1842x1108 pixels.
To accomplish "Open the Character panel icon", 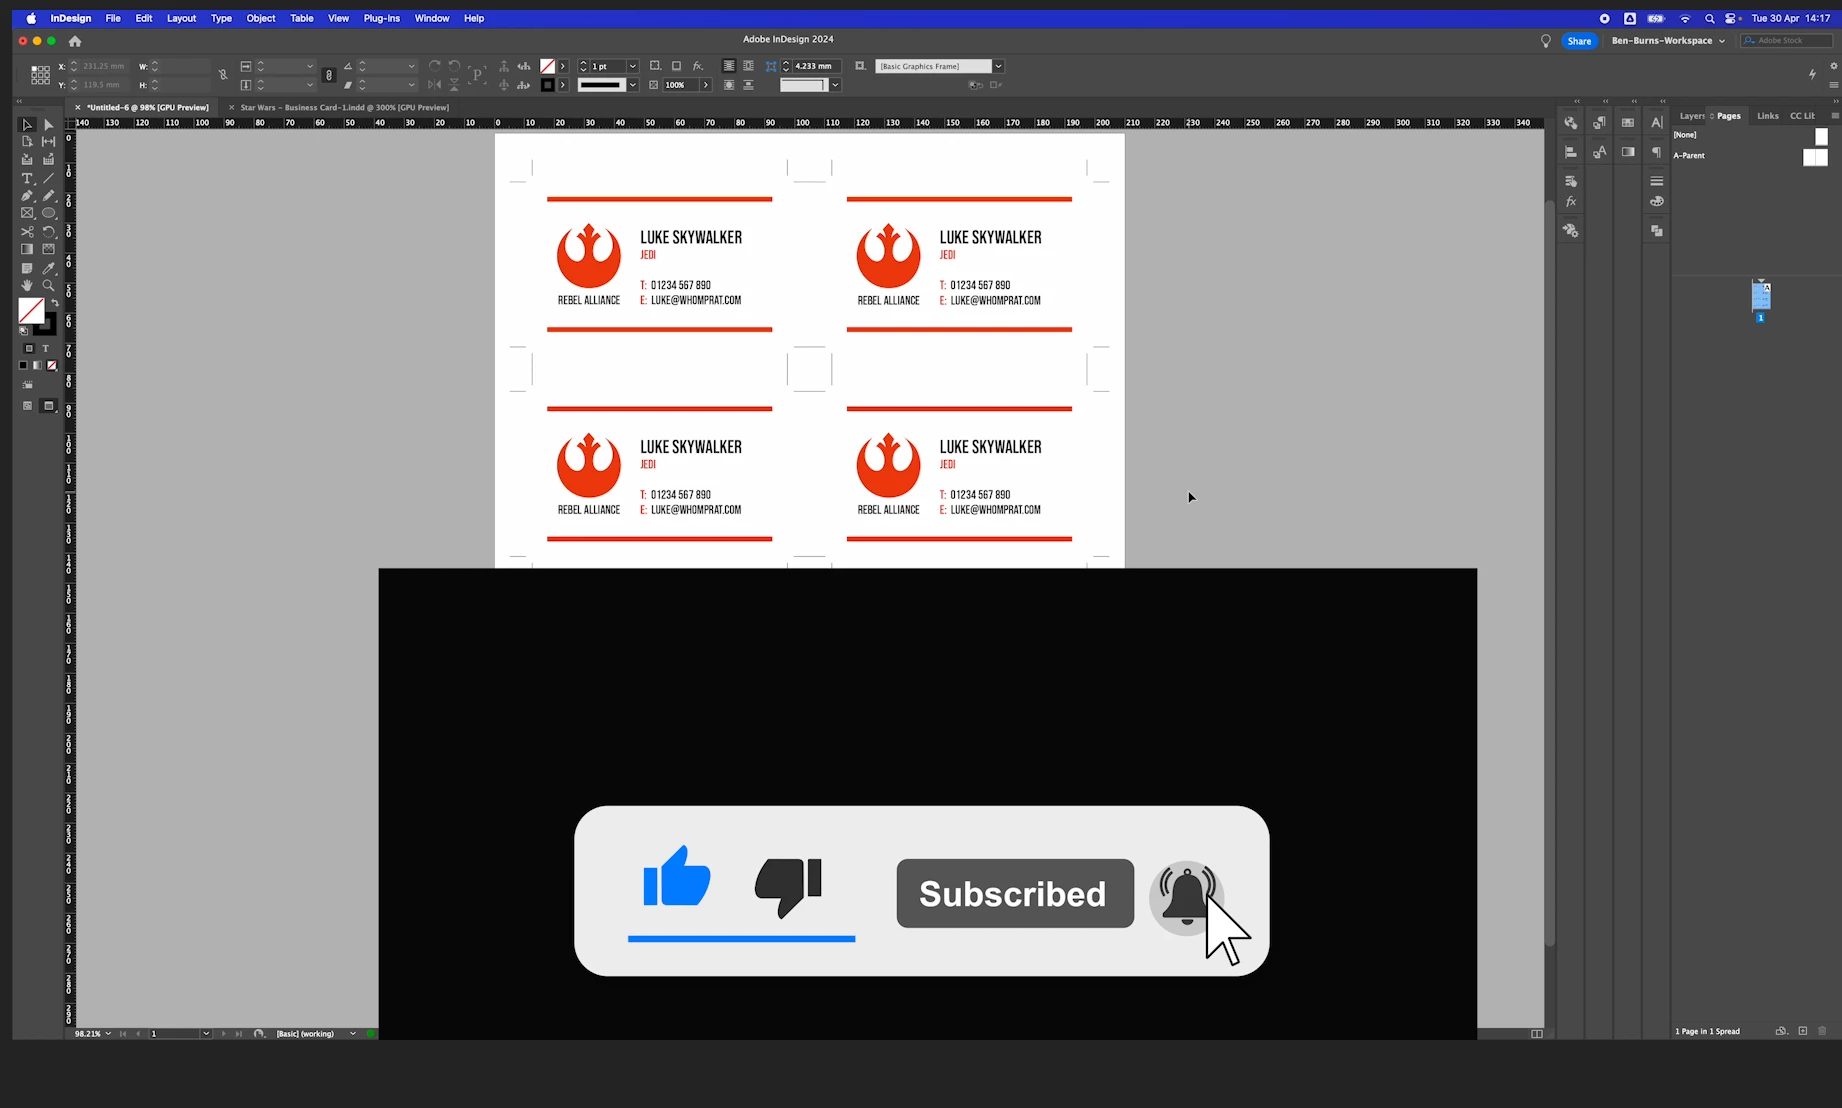I will point(1657,123).
